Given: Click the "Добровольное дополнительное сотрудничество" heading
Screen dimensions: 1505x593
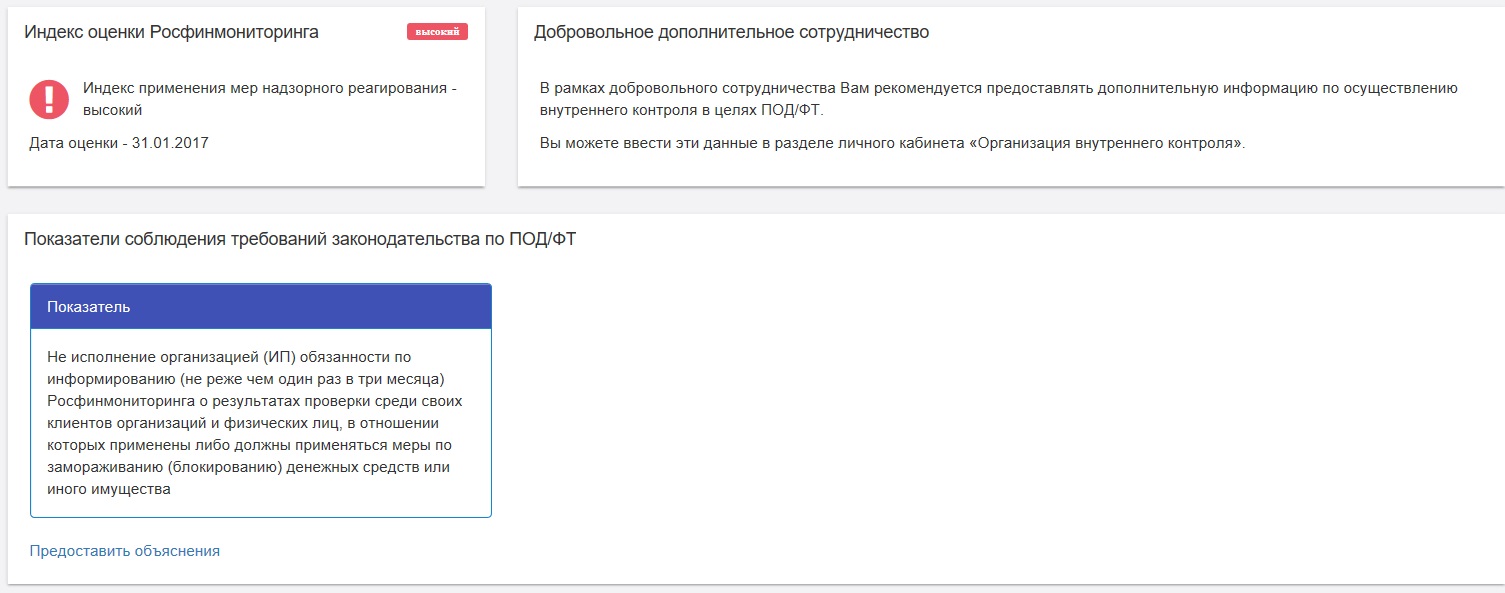Looking at the screenshot, I should click(x=732, y=32).
